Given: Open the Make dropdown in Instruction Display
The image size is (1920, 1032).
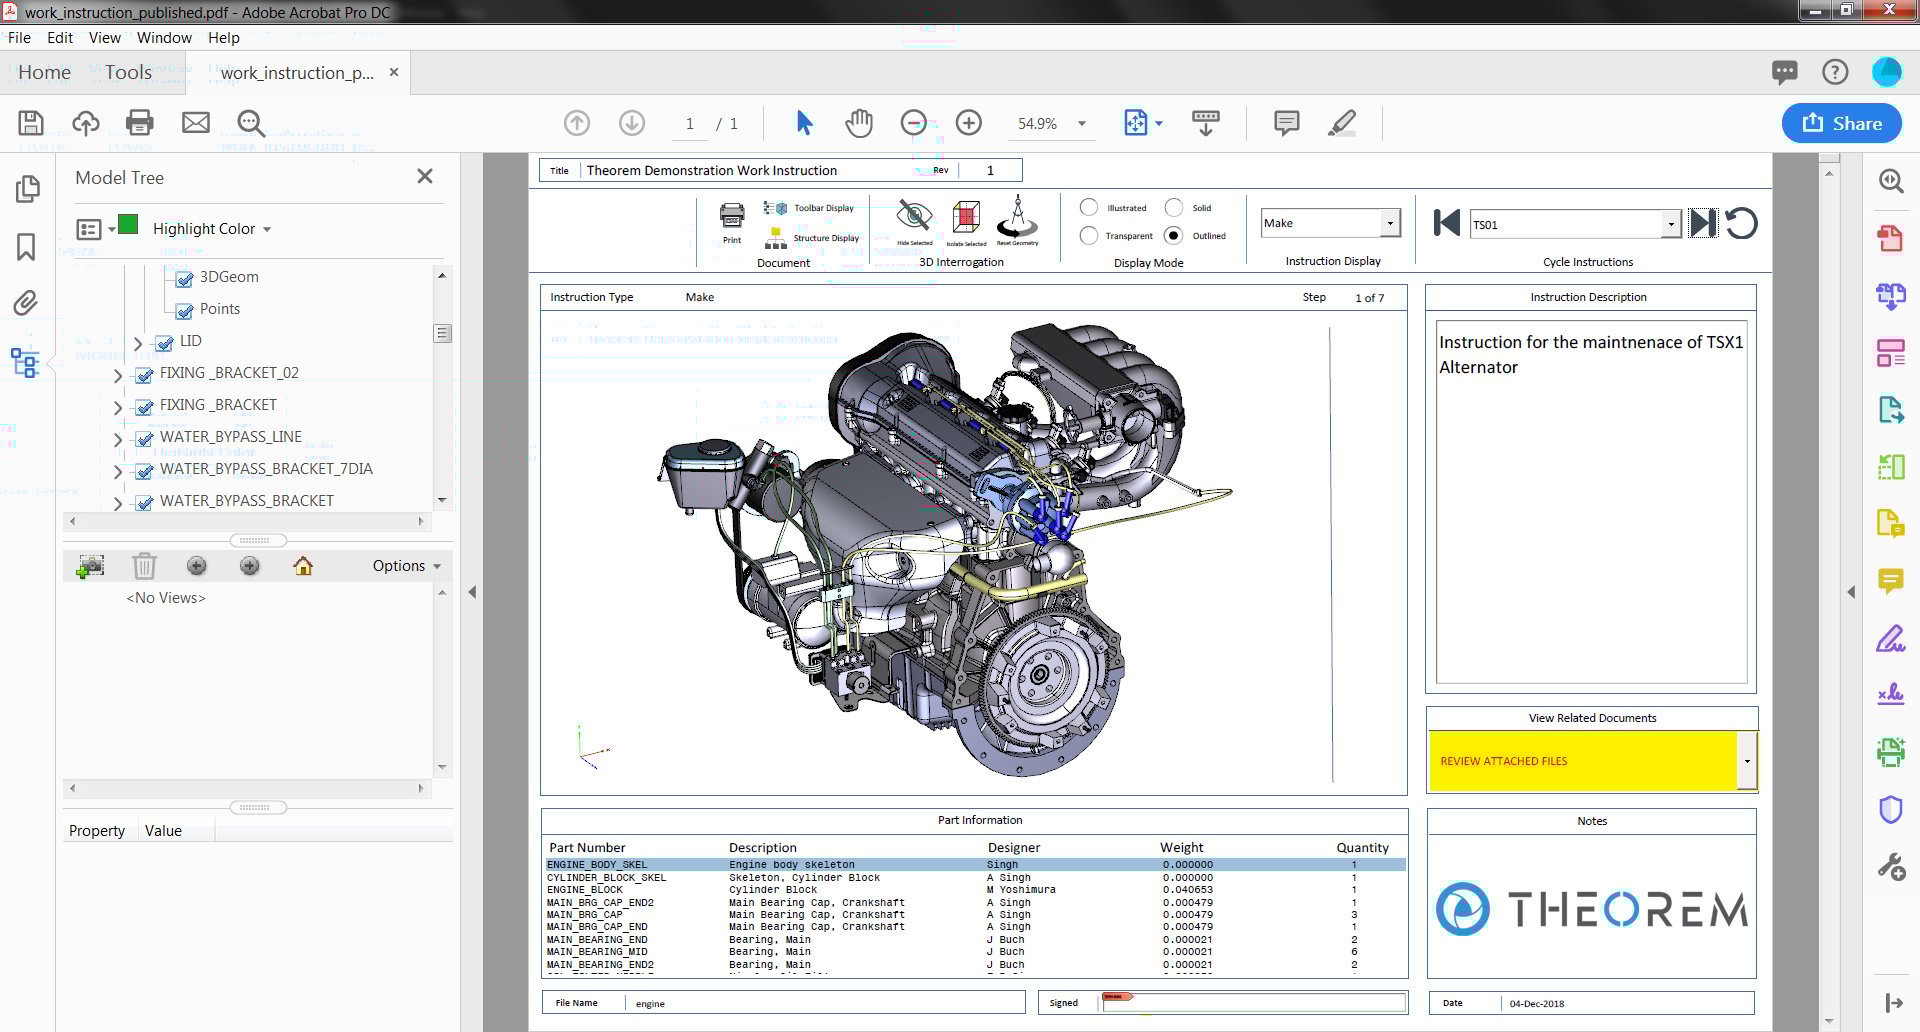Looking at the screenshot, I should pyautogui.click(x=1392, y=222).
